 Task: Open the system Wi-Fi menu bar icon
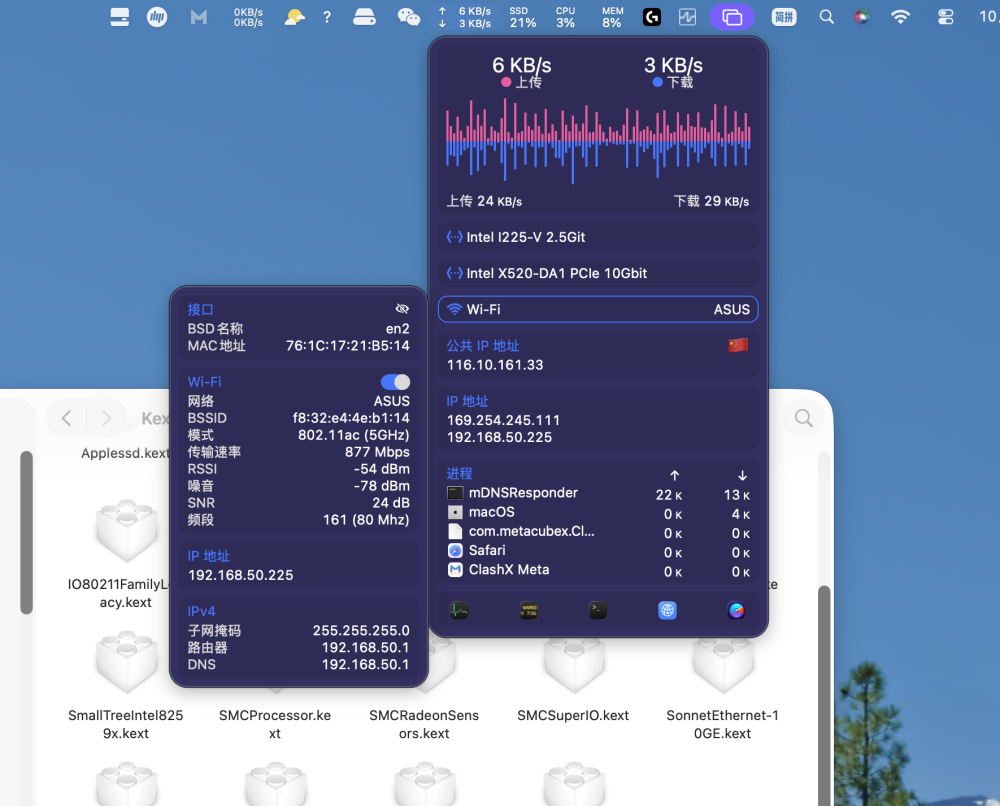(x=900, y=17)
